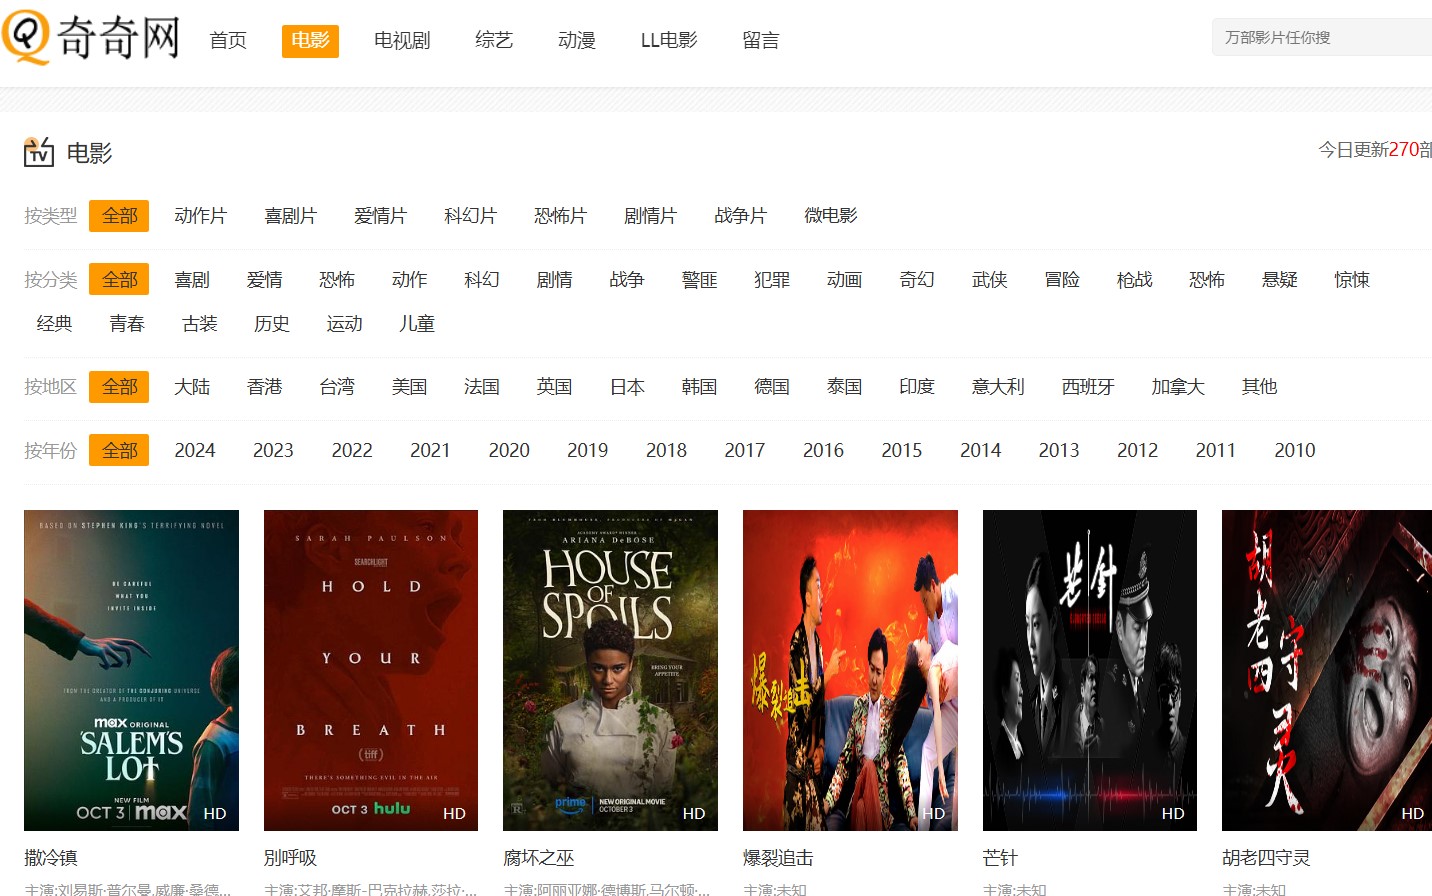Filter by region 西班牙

(1088, 387)
